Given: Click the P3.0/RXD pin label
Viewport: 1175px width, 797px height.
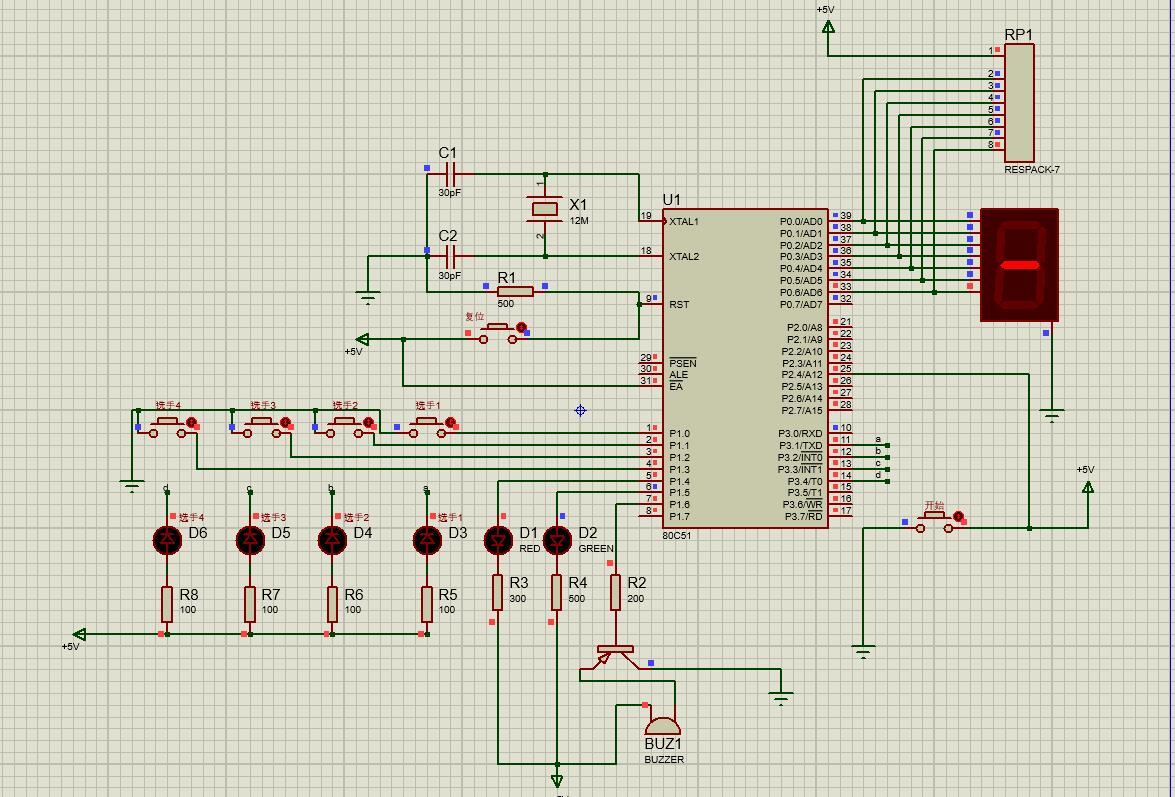Looking at the screenshot, I should (x=800, y=434).
